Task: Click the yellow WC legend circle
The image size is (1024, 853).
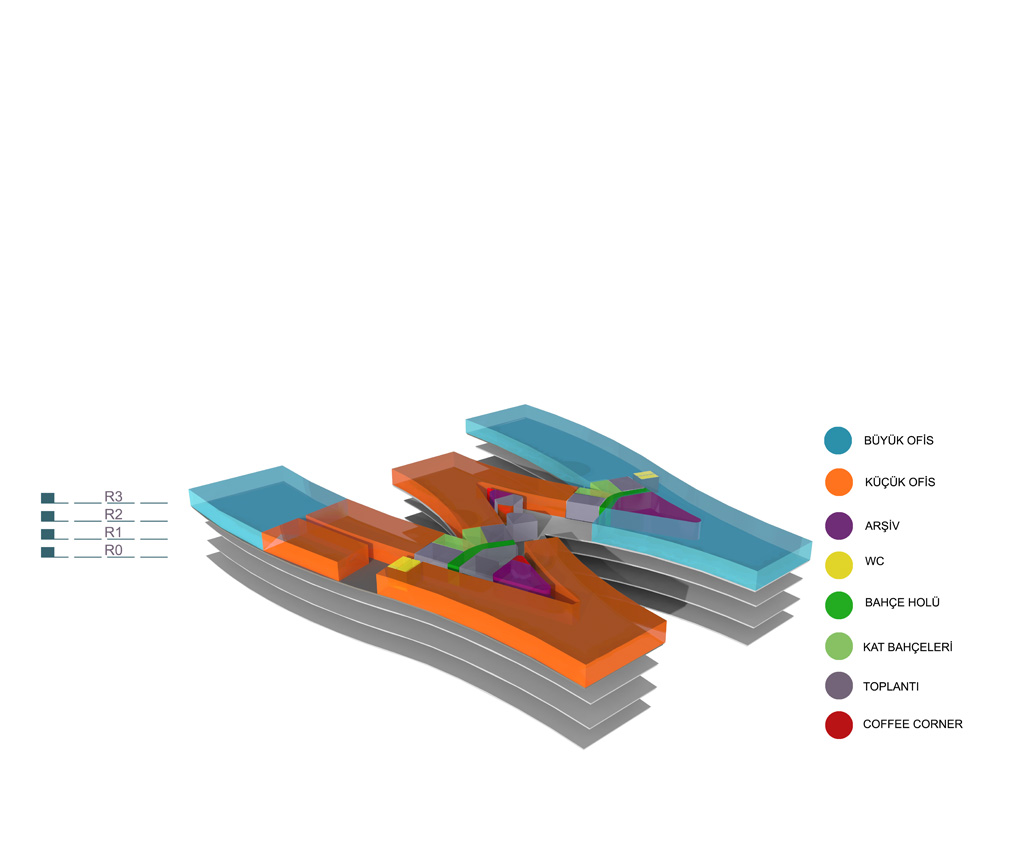Action: 839,565
